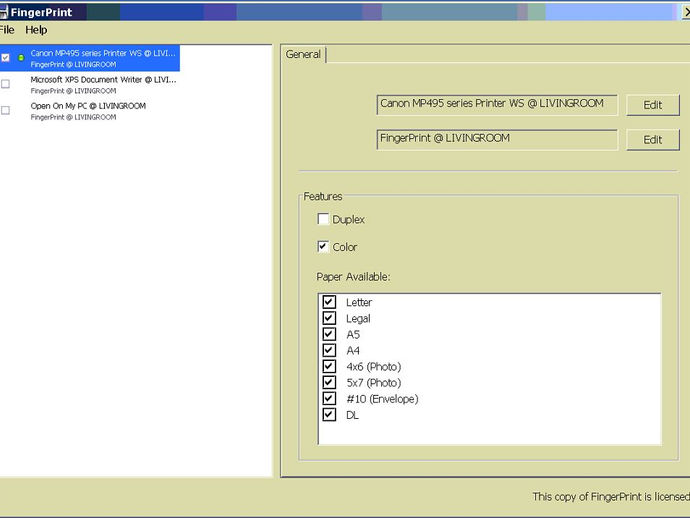
Task: Click the FingerPrint app icon in title bar
Action: (x=4, y=12)
